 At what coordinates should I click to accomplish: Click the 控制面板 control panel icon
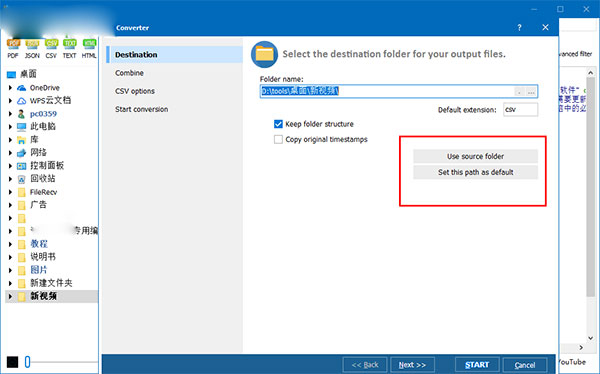(x=21, y=166)
